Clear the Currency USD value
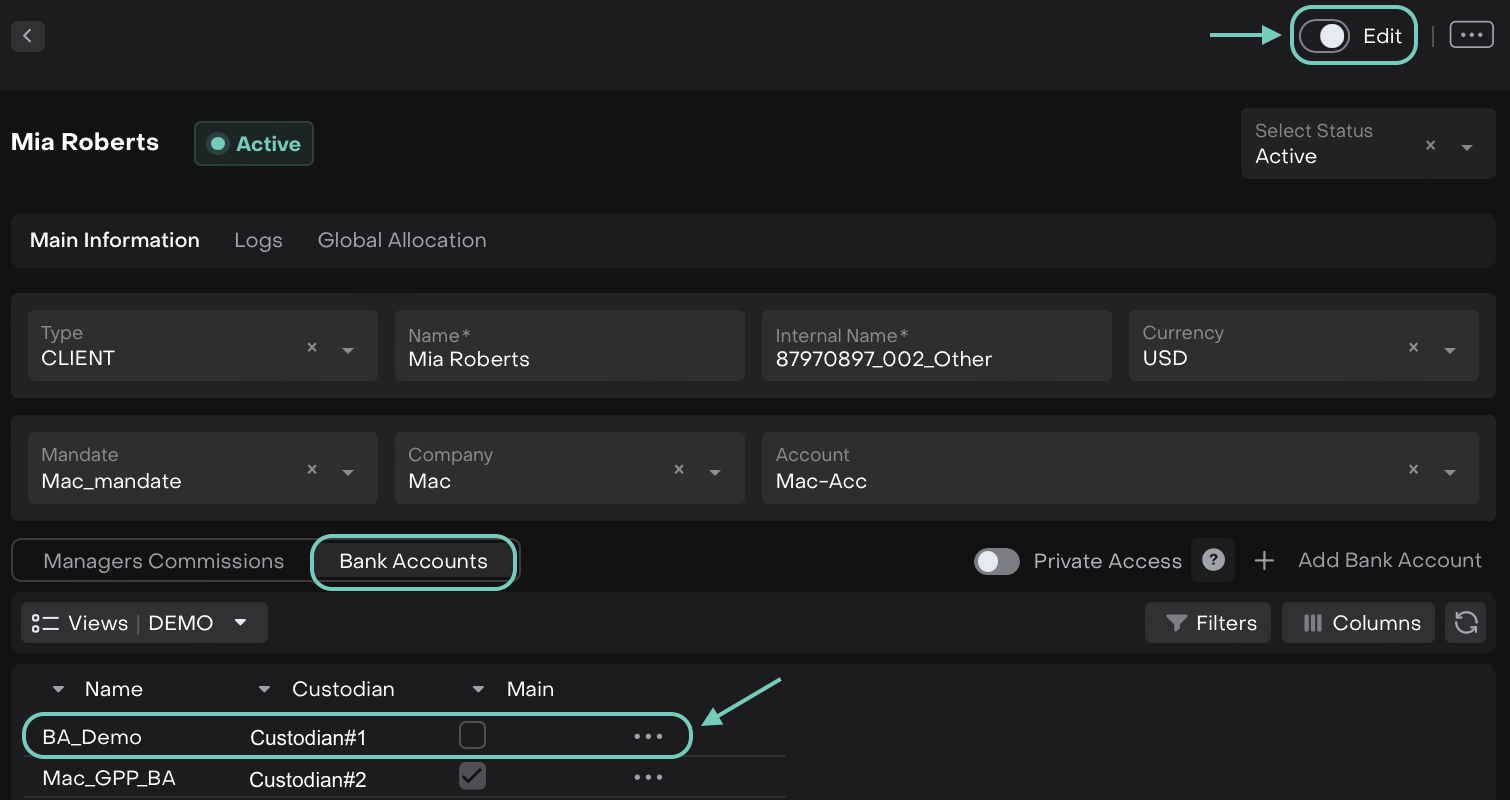This screenshot has height=800, width=1510. (x=1413, y=347)
